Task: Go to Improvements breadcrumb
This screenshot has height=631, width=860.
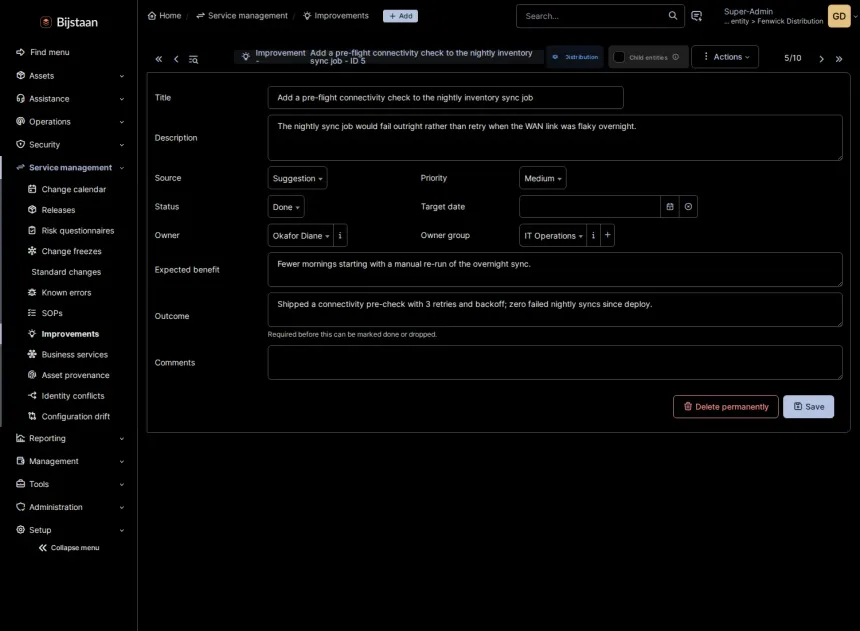Action: point(336,16)
